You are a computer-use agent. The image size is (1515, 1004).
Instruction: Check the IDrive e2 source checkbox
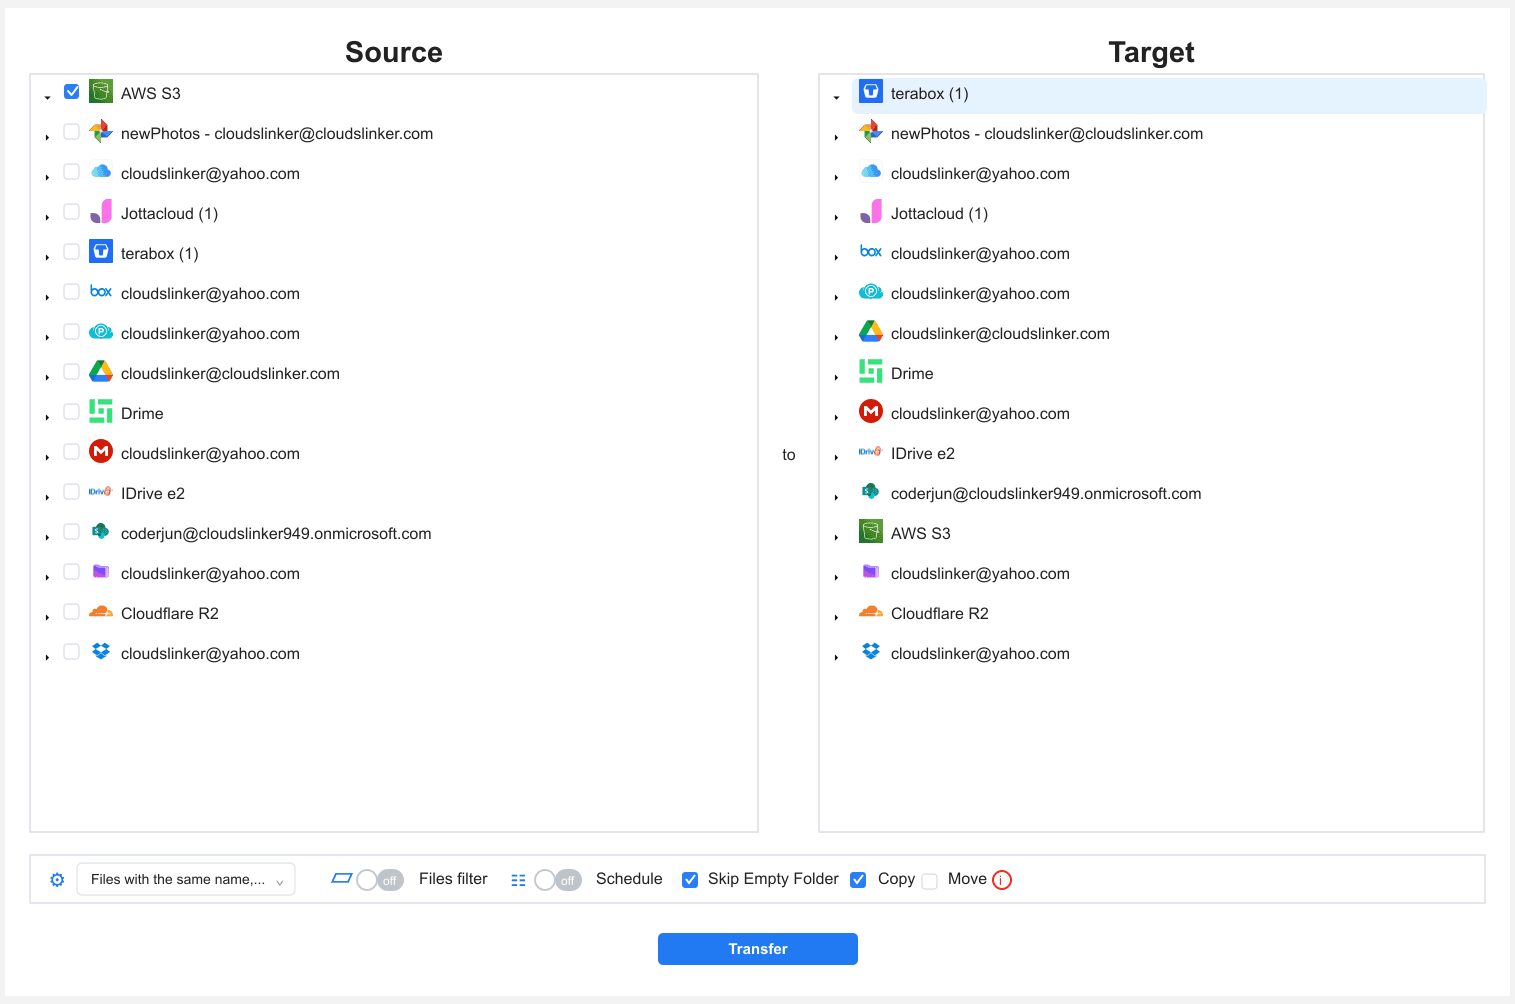point(72,492)
